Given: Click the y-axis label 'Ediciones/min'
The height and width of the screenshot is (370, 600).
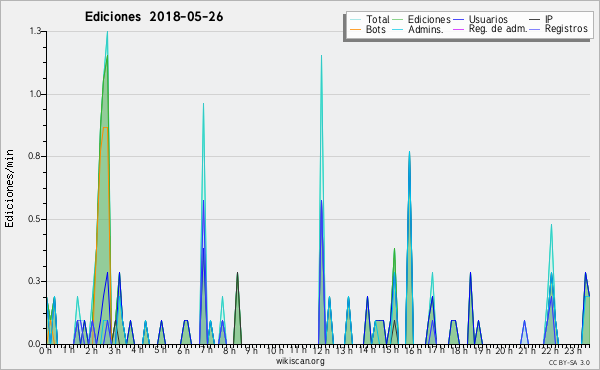Looking at the screenshot, I should 9,188.
